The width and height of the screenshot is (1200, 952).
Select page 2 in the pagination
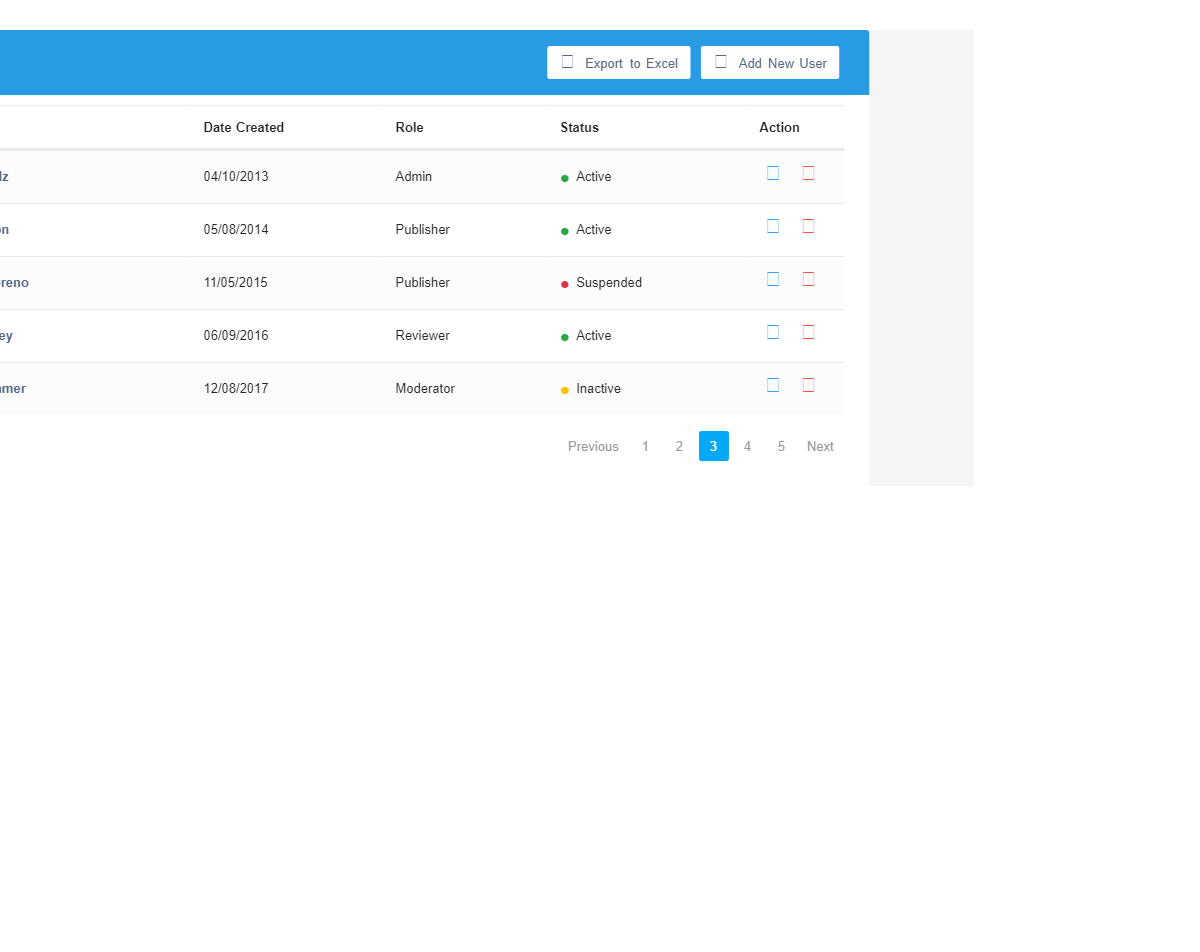tap(679, 447)
